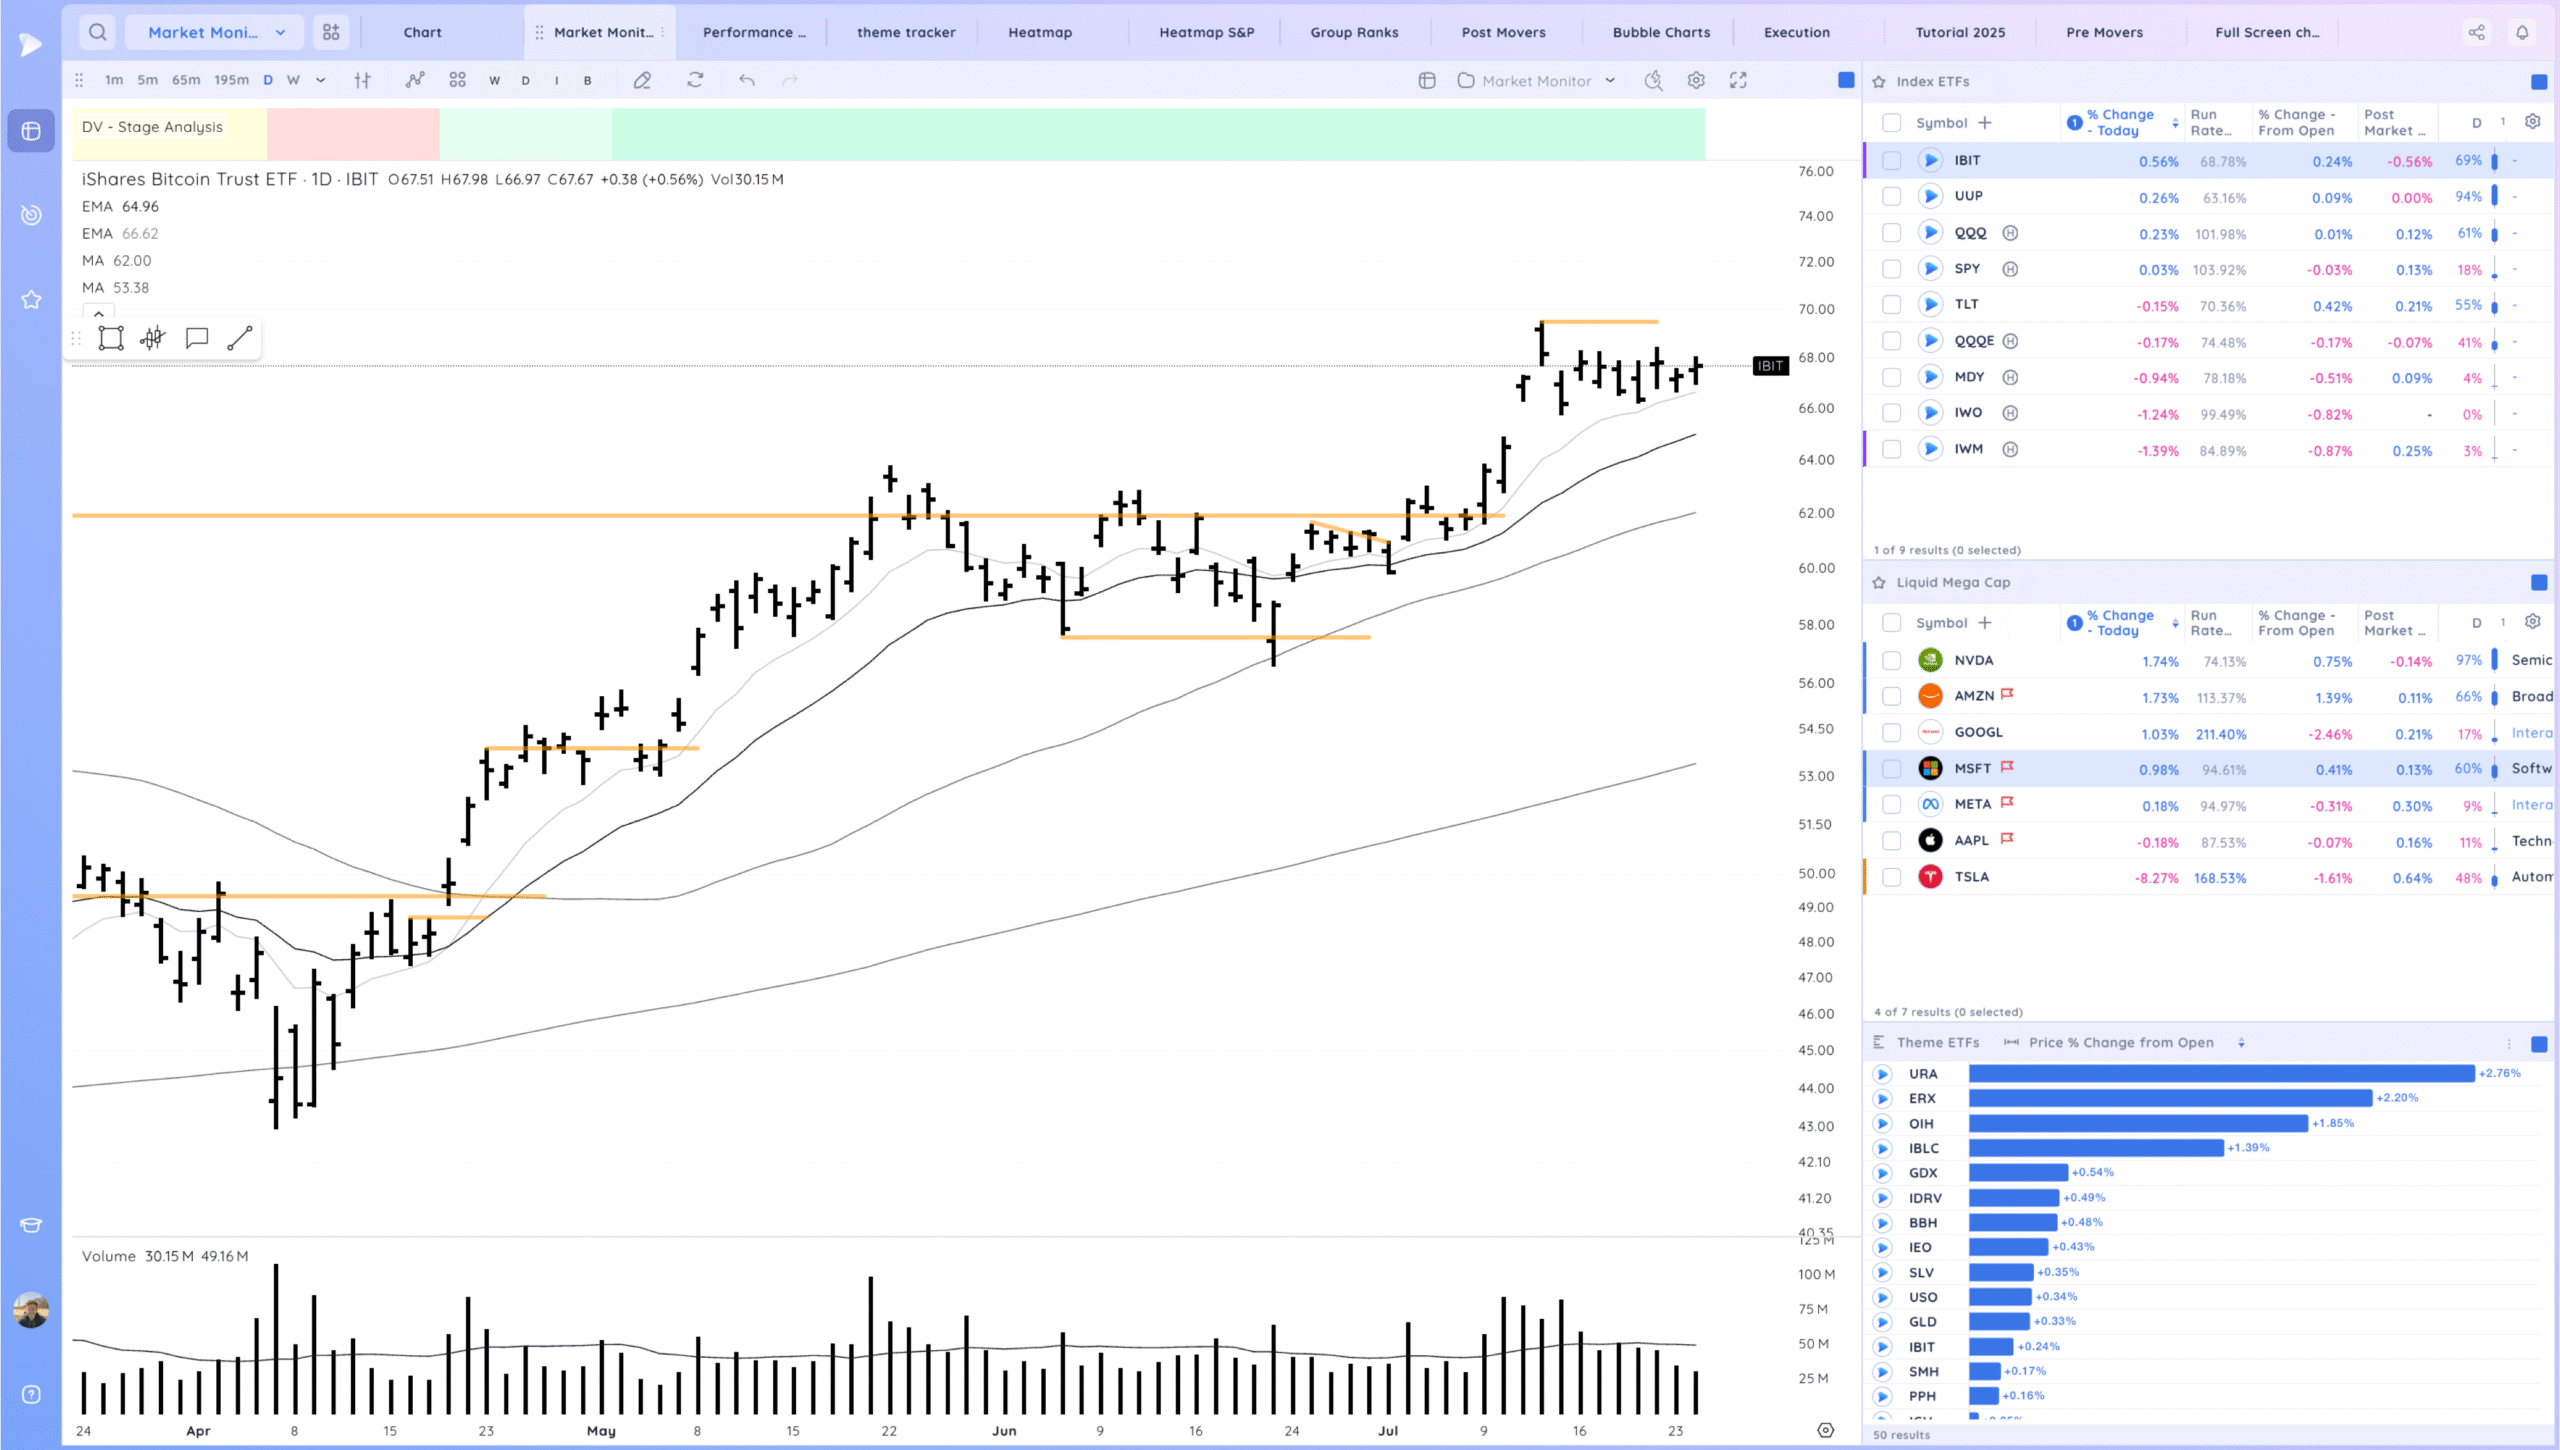The height and width of the screenshot is (1450, 2560).
Task: Select the comment annotation tool
Action: (197, 338)
